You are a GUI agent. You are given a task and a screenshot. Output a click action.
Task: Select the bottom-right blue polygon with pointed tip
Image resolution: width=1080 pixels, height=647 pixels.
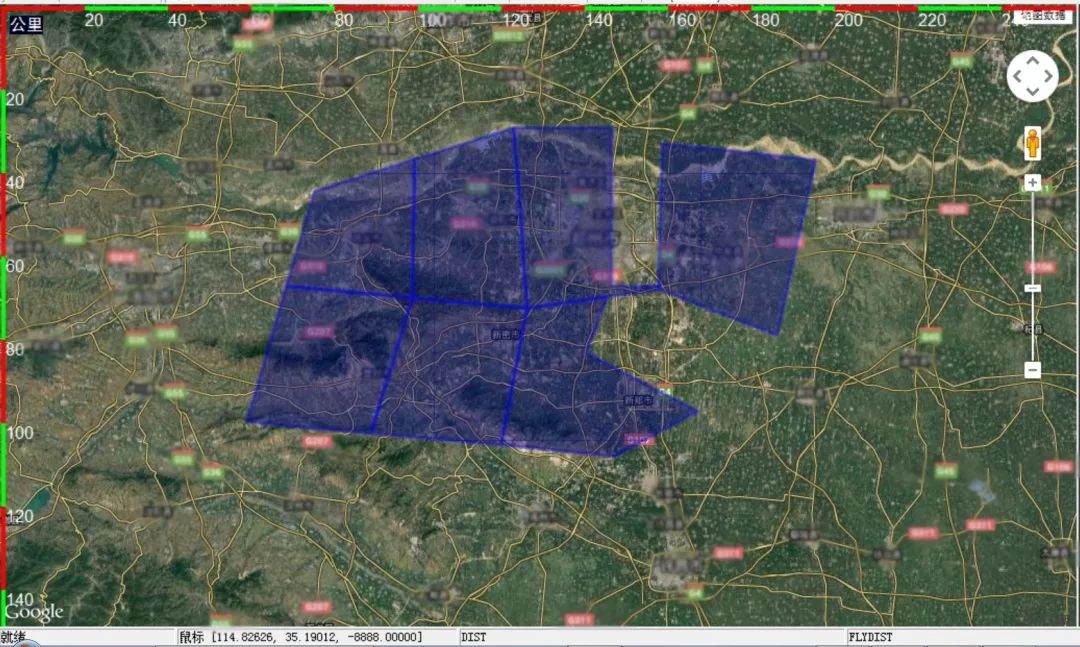(x=580, y=390)
